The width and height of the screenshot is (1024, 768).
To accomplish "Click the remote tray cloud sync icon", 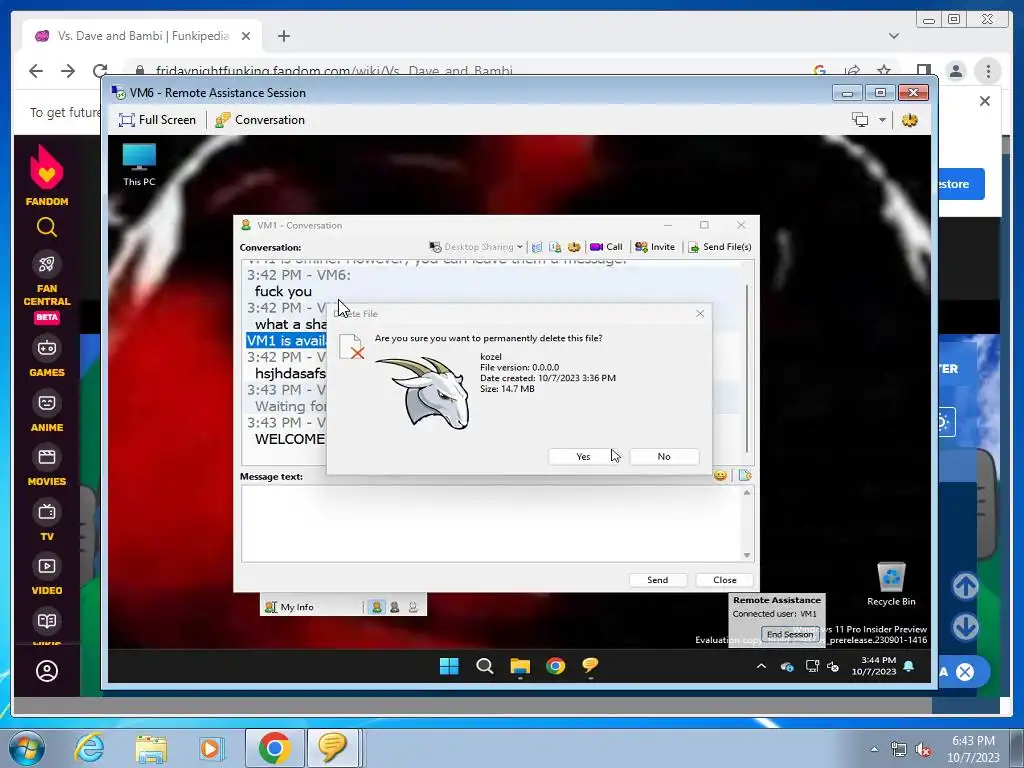I will [787, 667].
